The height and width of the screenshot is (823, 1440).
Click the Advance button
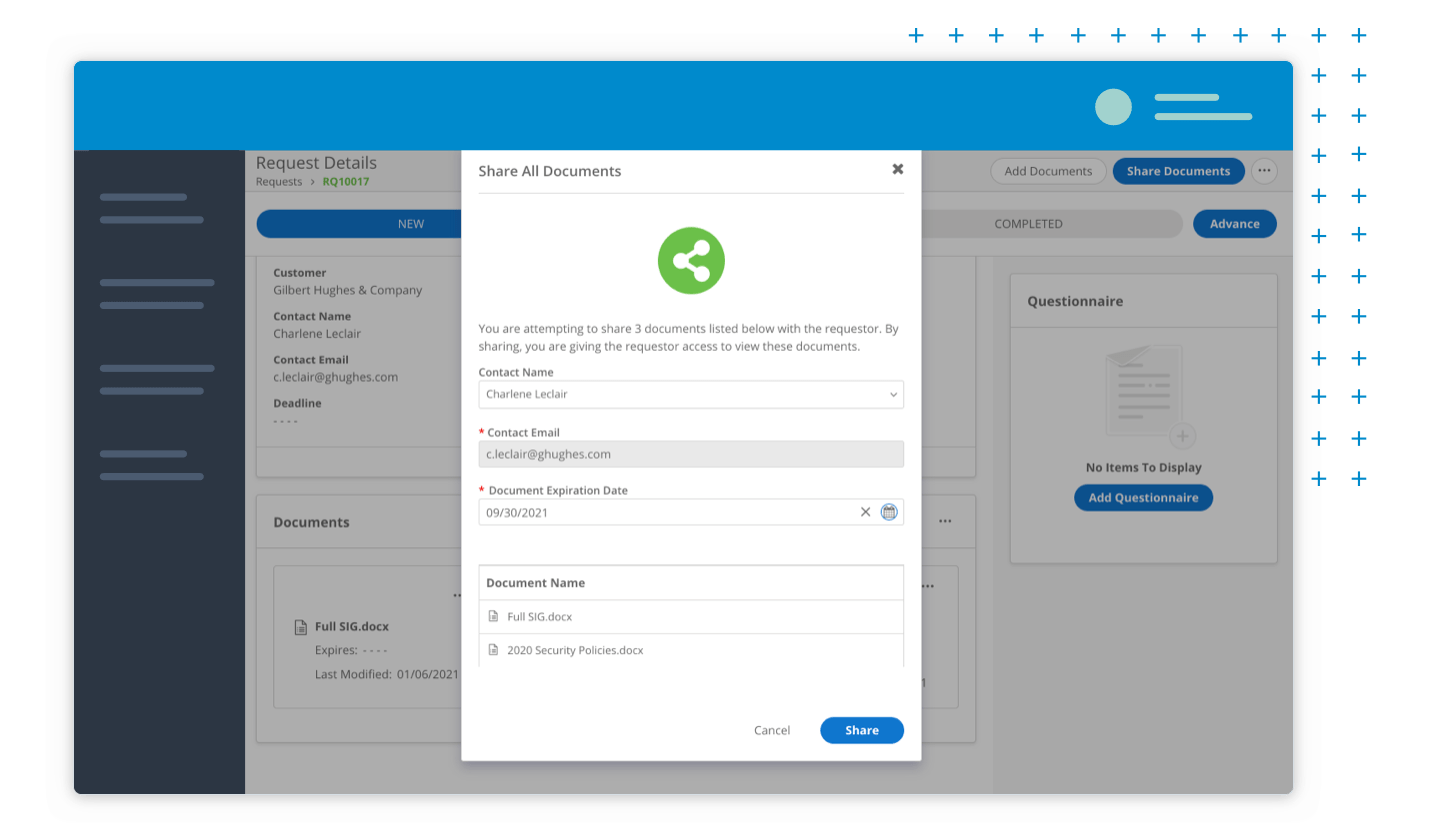pyautogui.click(x=1235, y=224)
